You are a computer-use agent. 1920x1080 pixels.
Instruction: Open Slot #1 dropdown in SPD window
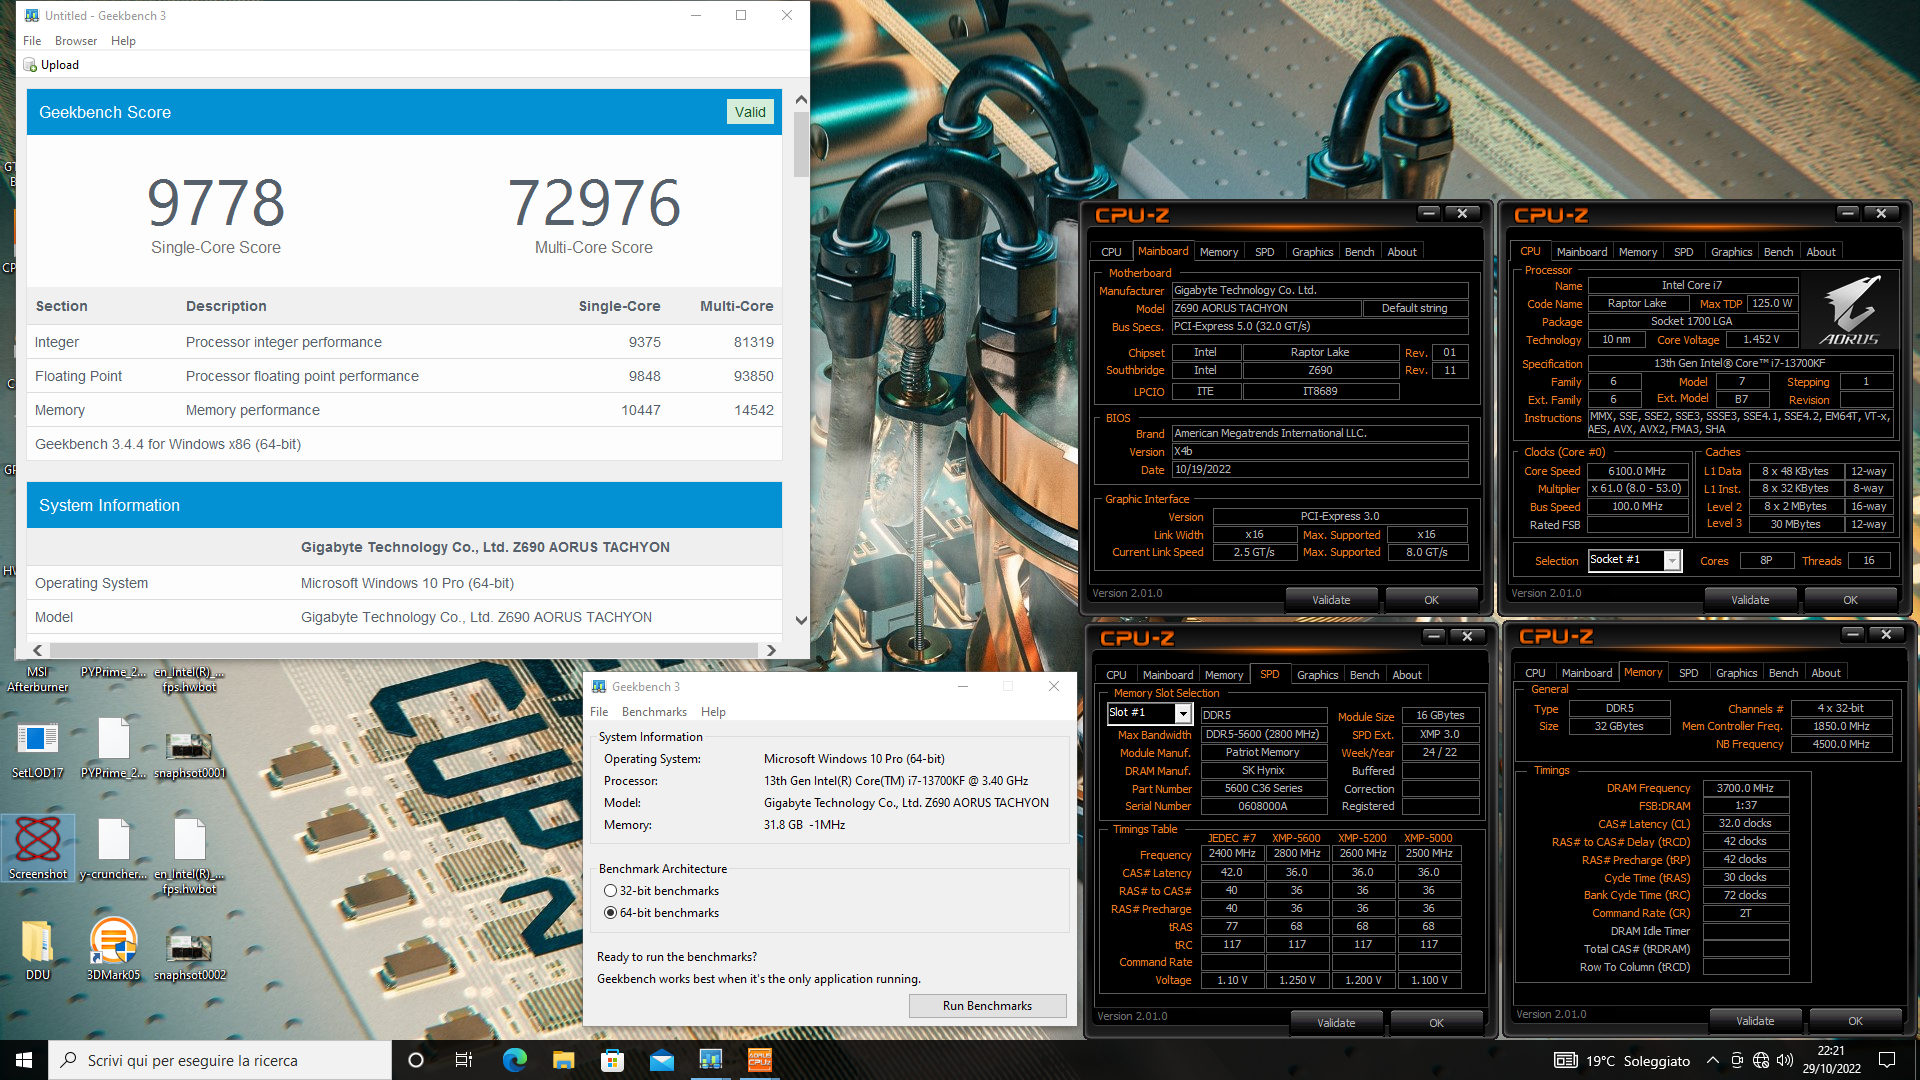pyautogui.click(x=1183, y=713)
